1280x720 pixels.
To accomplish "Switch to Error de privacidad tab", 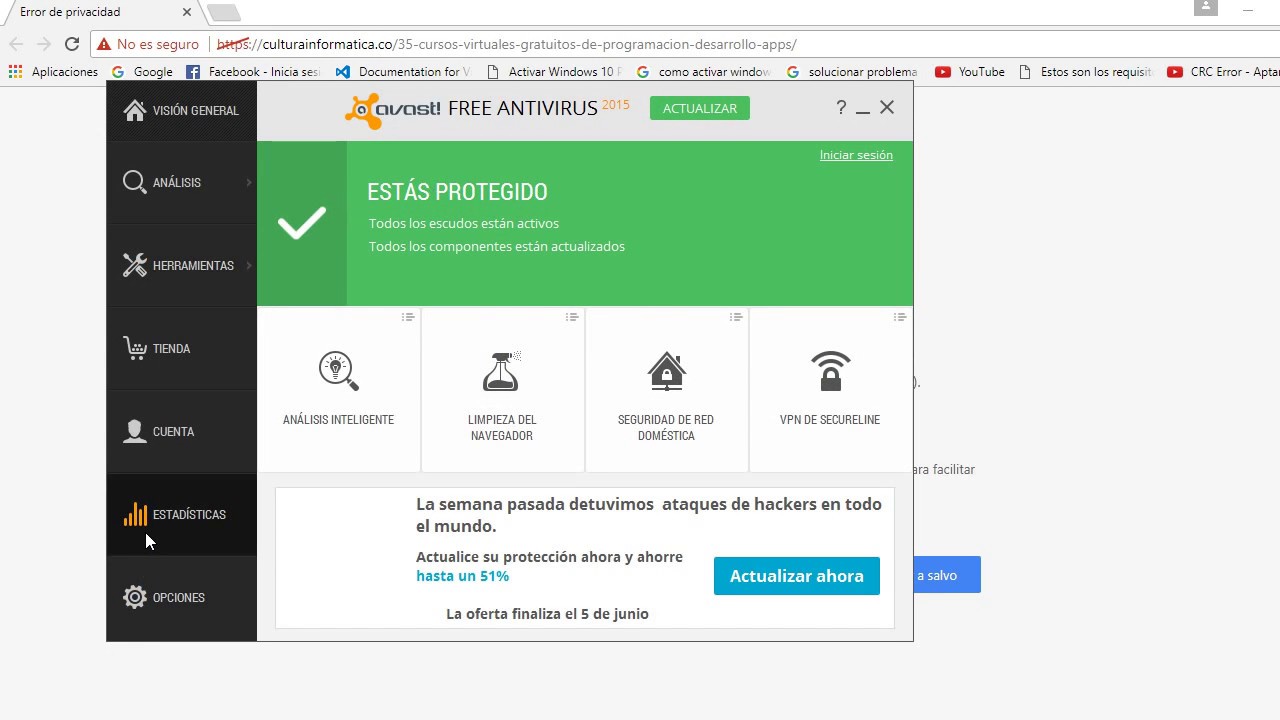I will coord(100,12).
